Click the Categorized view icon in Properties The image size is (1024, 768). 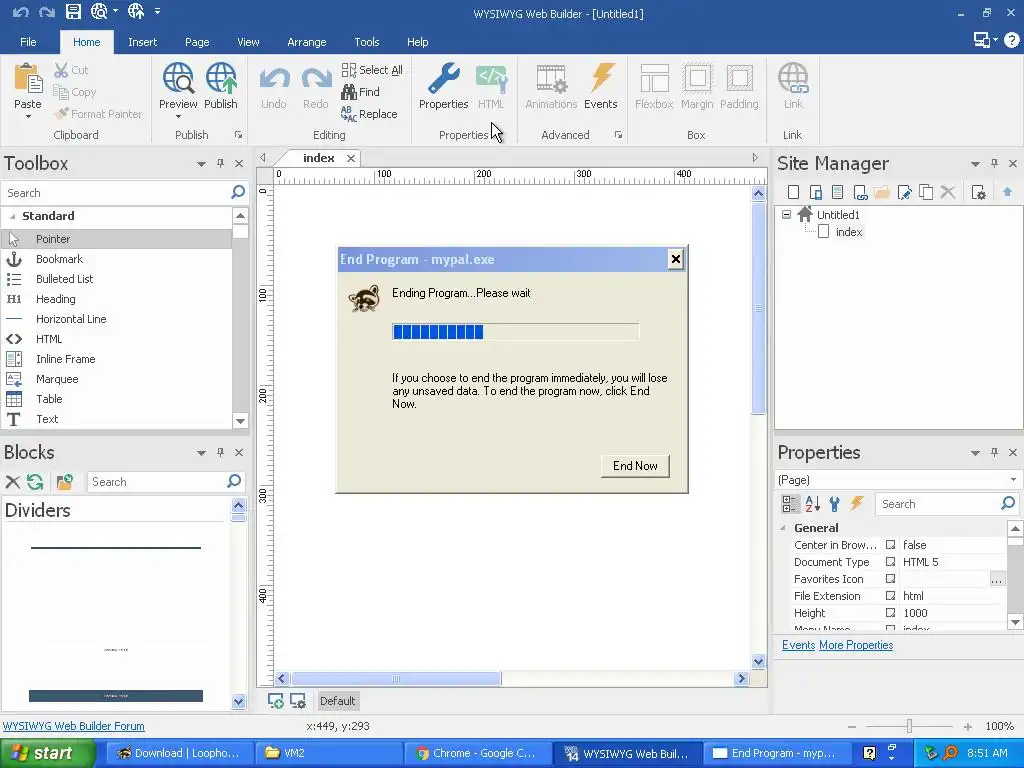(790, 504)
